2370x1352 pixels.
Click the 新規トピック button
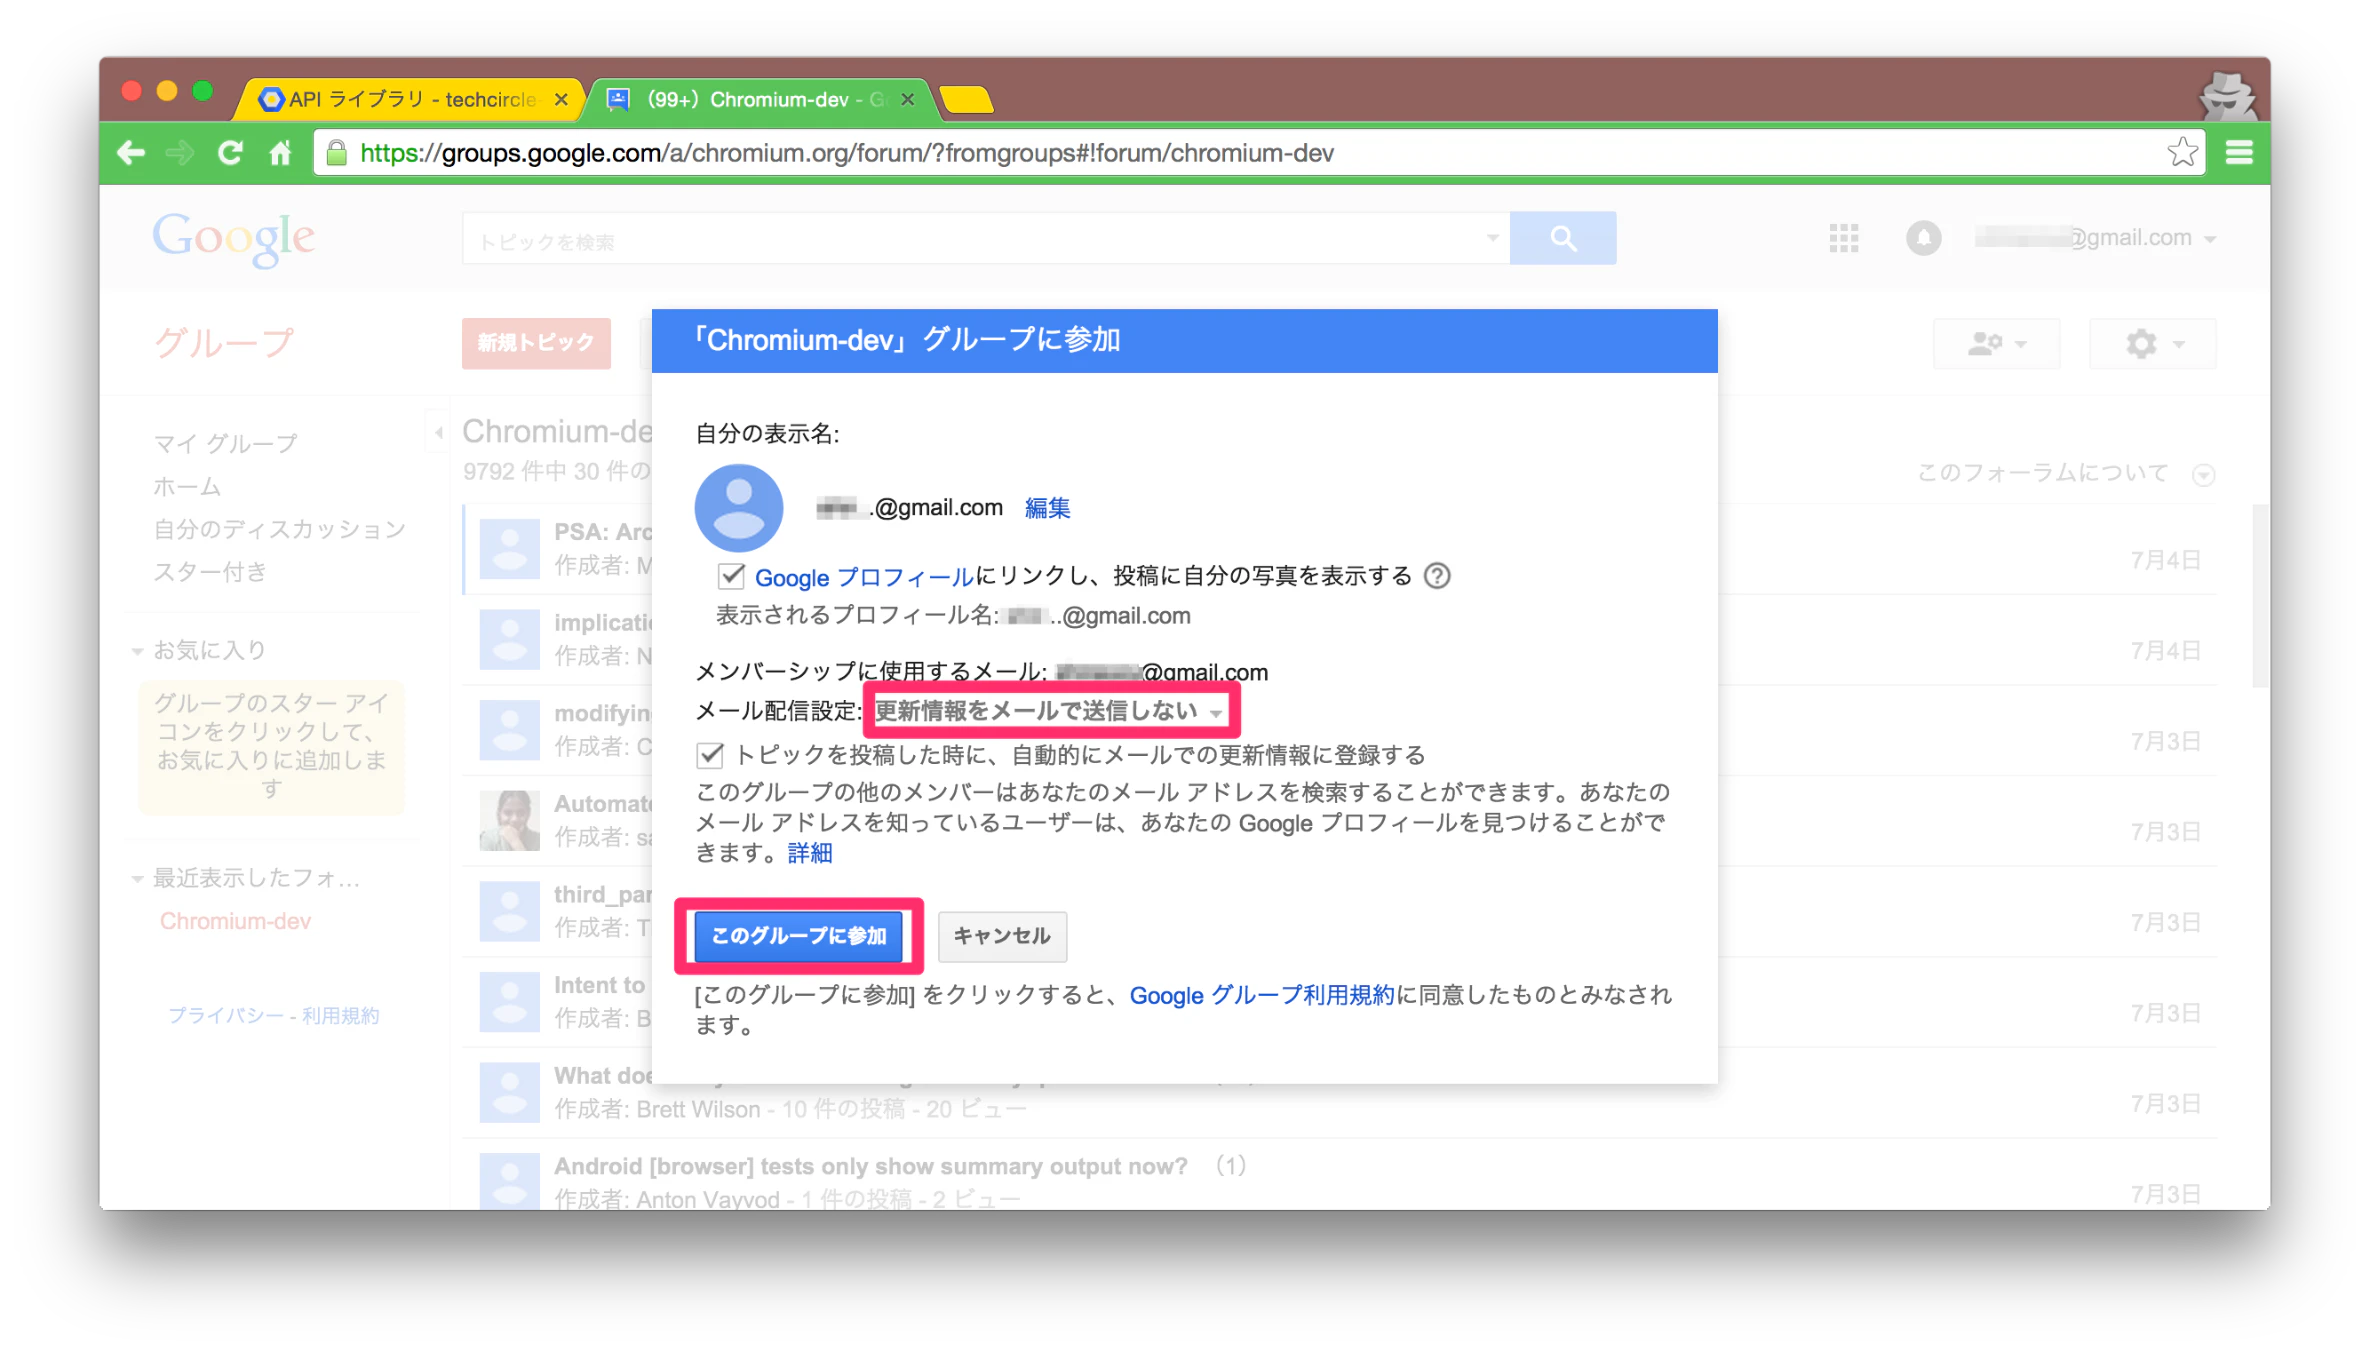(536, 343)
